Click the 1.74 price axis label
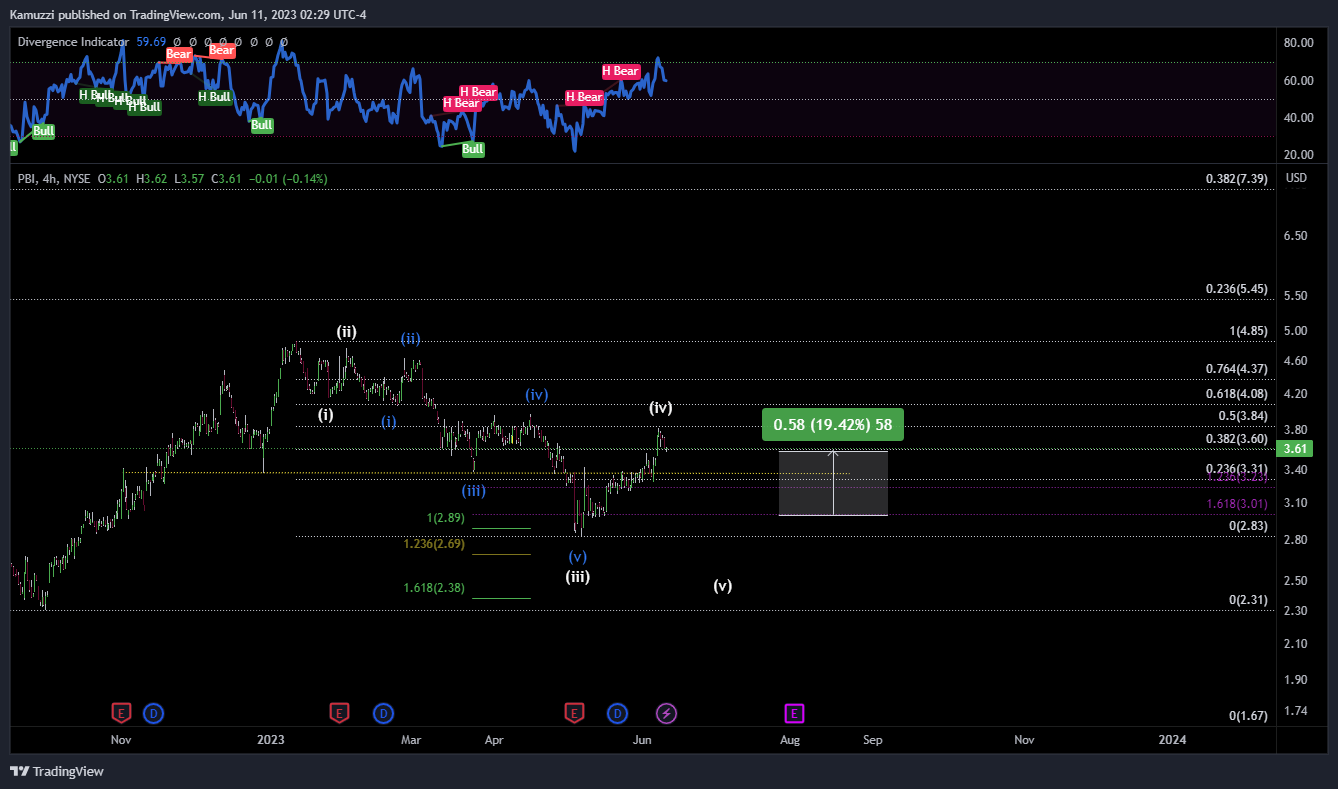 click(x=1295, y=711)
